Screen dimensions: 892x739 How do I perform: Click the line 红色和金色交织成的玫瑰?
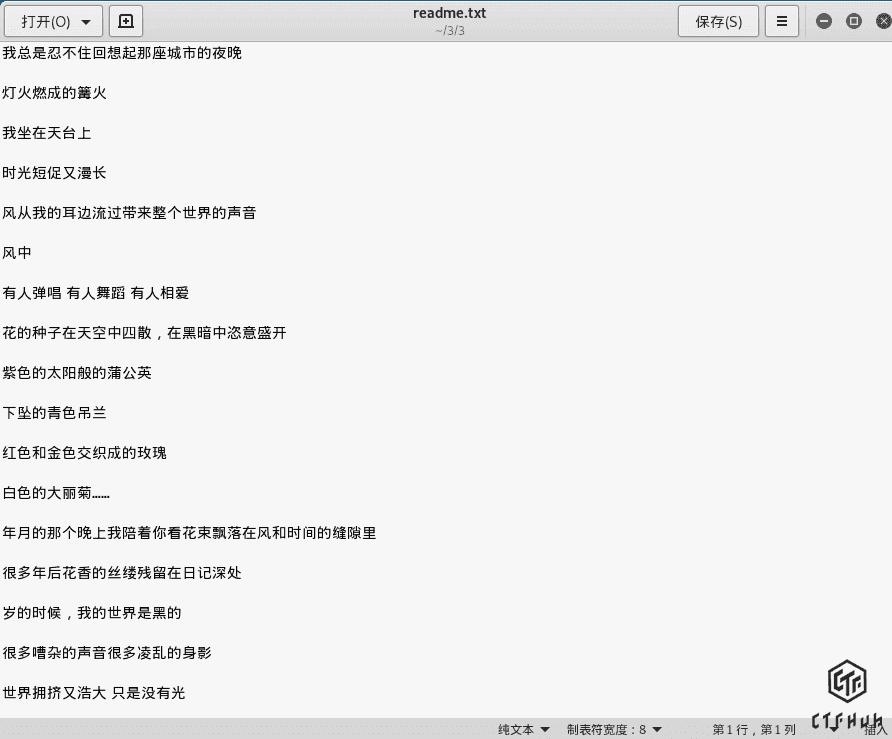(84, 453)
